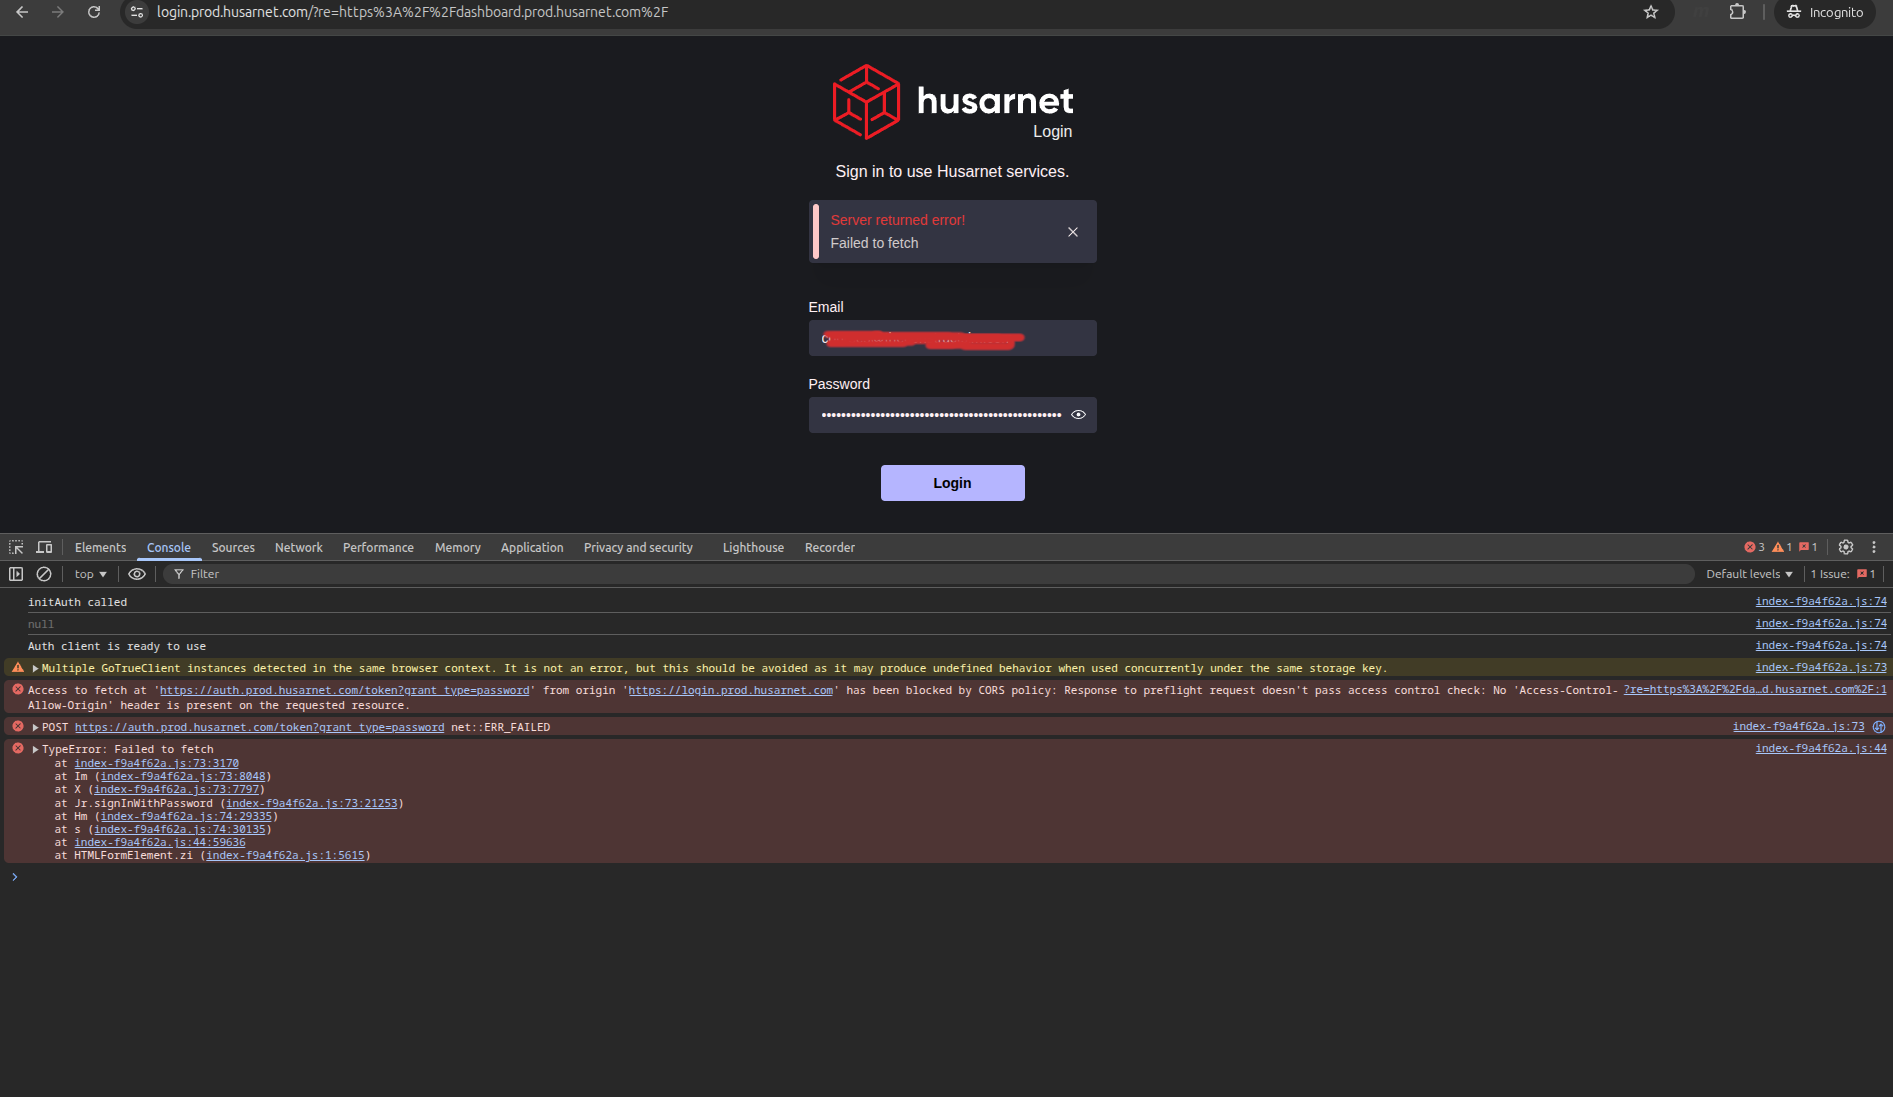Open the browser extensions puzzle icon
This screenshot has width=1893, height=1097.
[x=1738, y=12]
